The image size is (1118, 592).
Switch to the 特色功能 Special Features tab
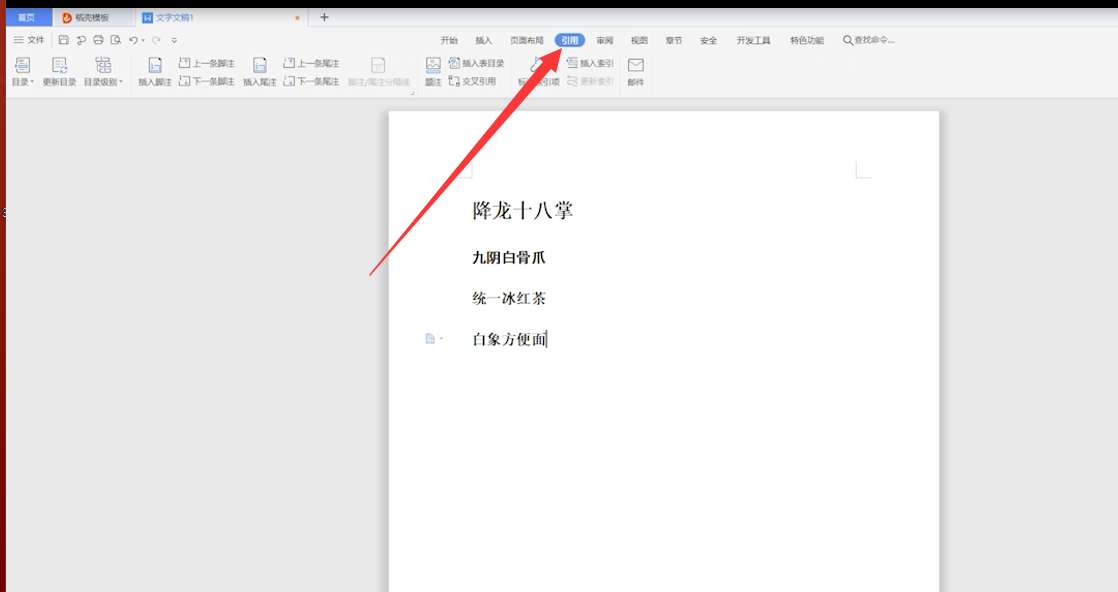pyautogui.click(x=807, y=41)
